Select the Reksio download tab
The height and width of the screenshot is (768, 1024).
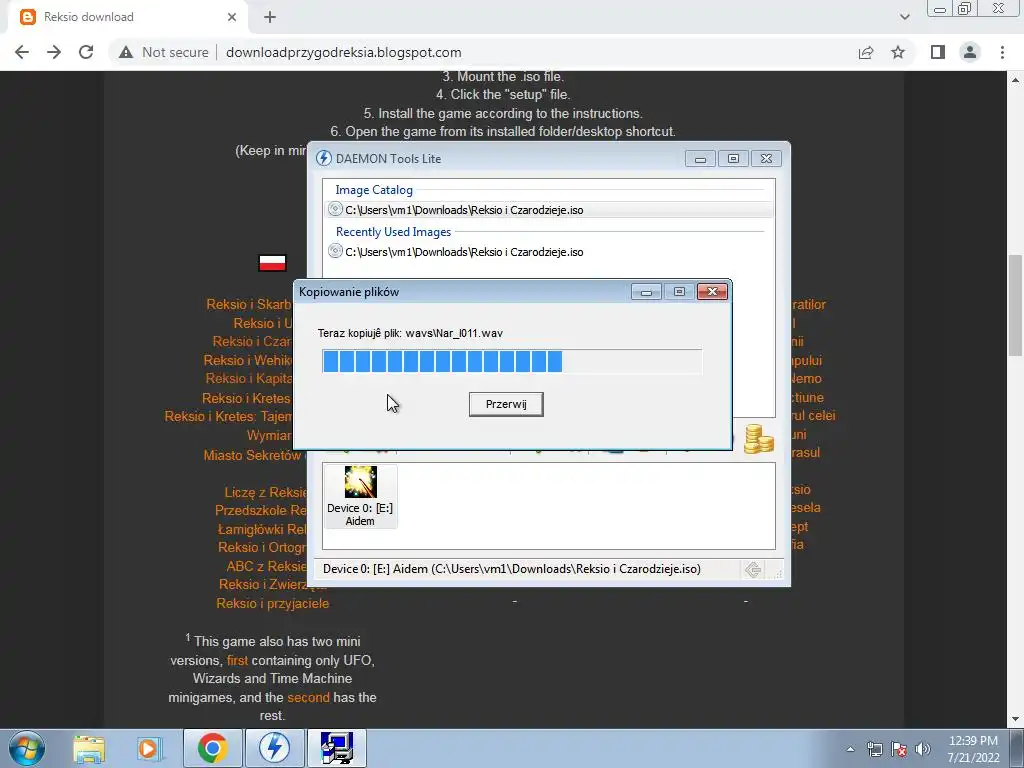[x=127, y=17]
